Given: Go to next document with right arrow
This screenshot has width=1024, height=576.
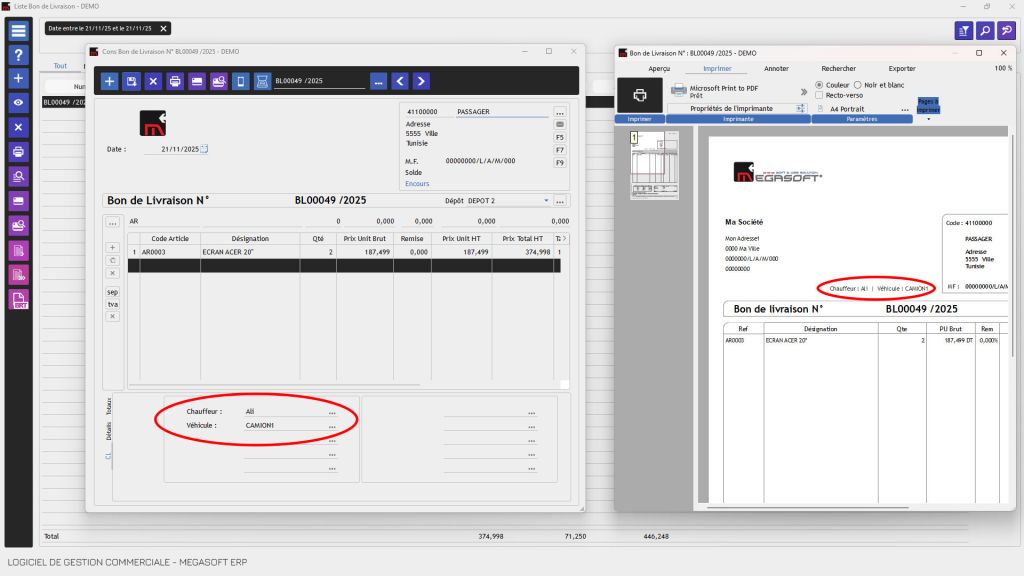Looking at the screenshot, I should pos(421,81).
